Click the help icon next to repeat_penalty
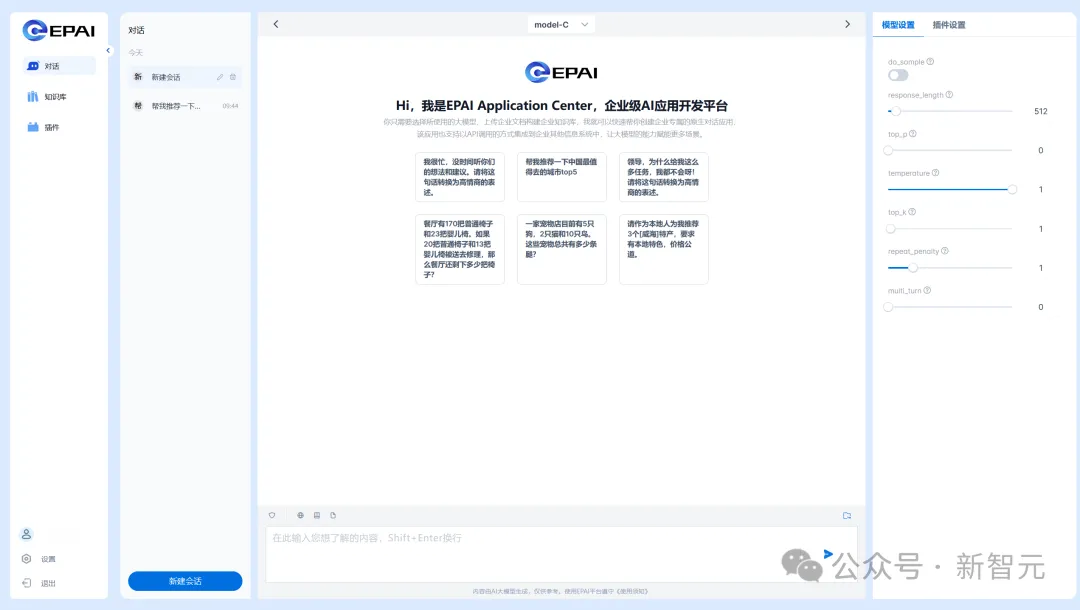The height and width of the screenshot is (610, 1080). click(945, 251)
